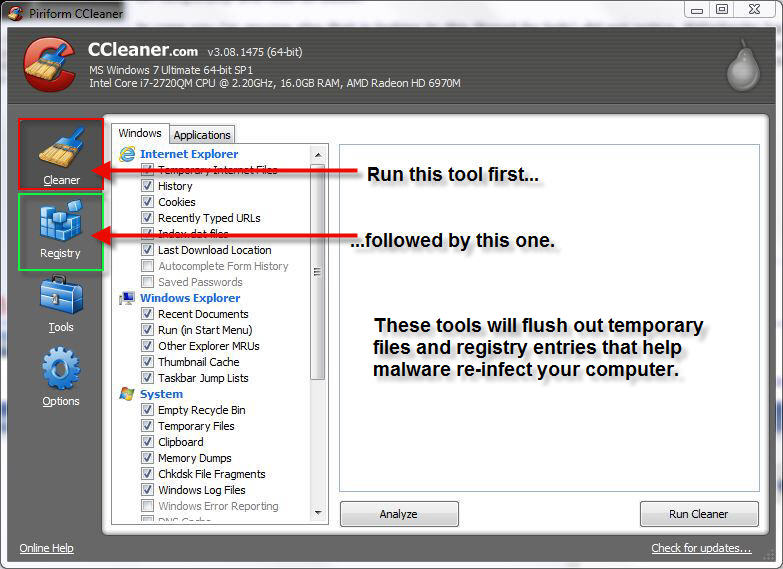Click the System section Windows flag icon

(x=127, y=394)
